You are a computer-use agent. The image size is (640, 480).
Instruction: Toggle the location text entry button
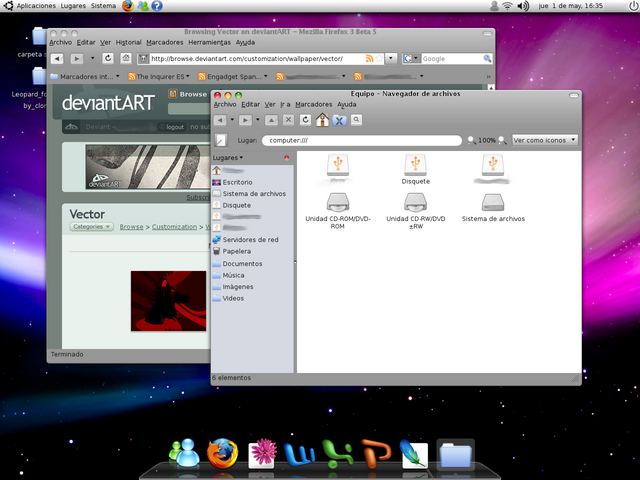(x=221, y=141)
